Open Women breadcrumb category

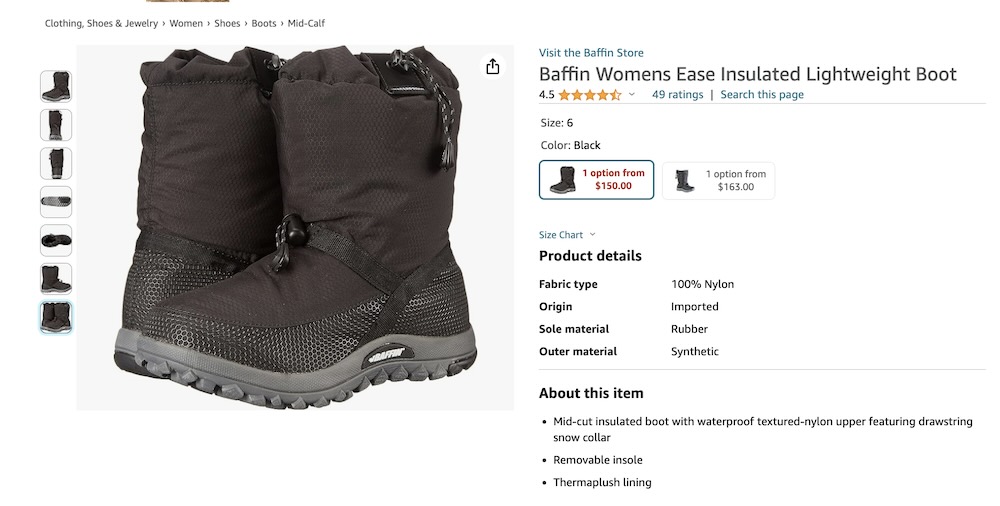coord(186,23)
